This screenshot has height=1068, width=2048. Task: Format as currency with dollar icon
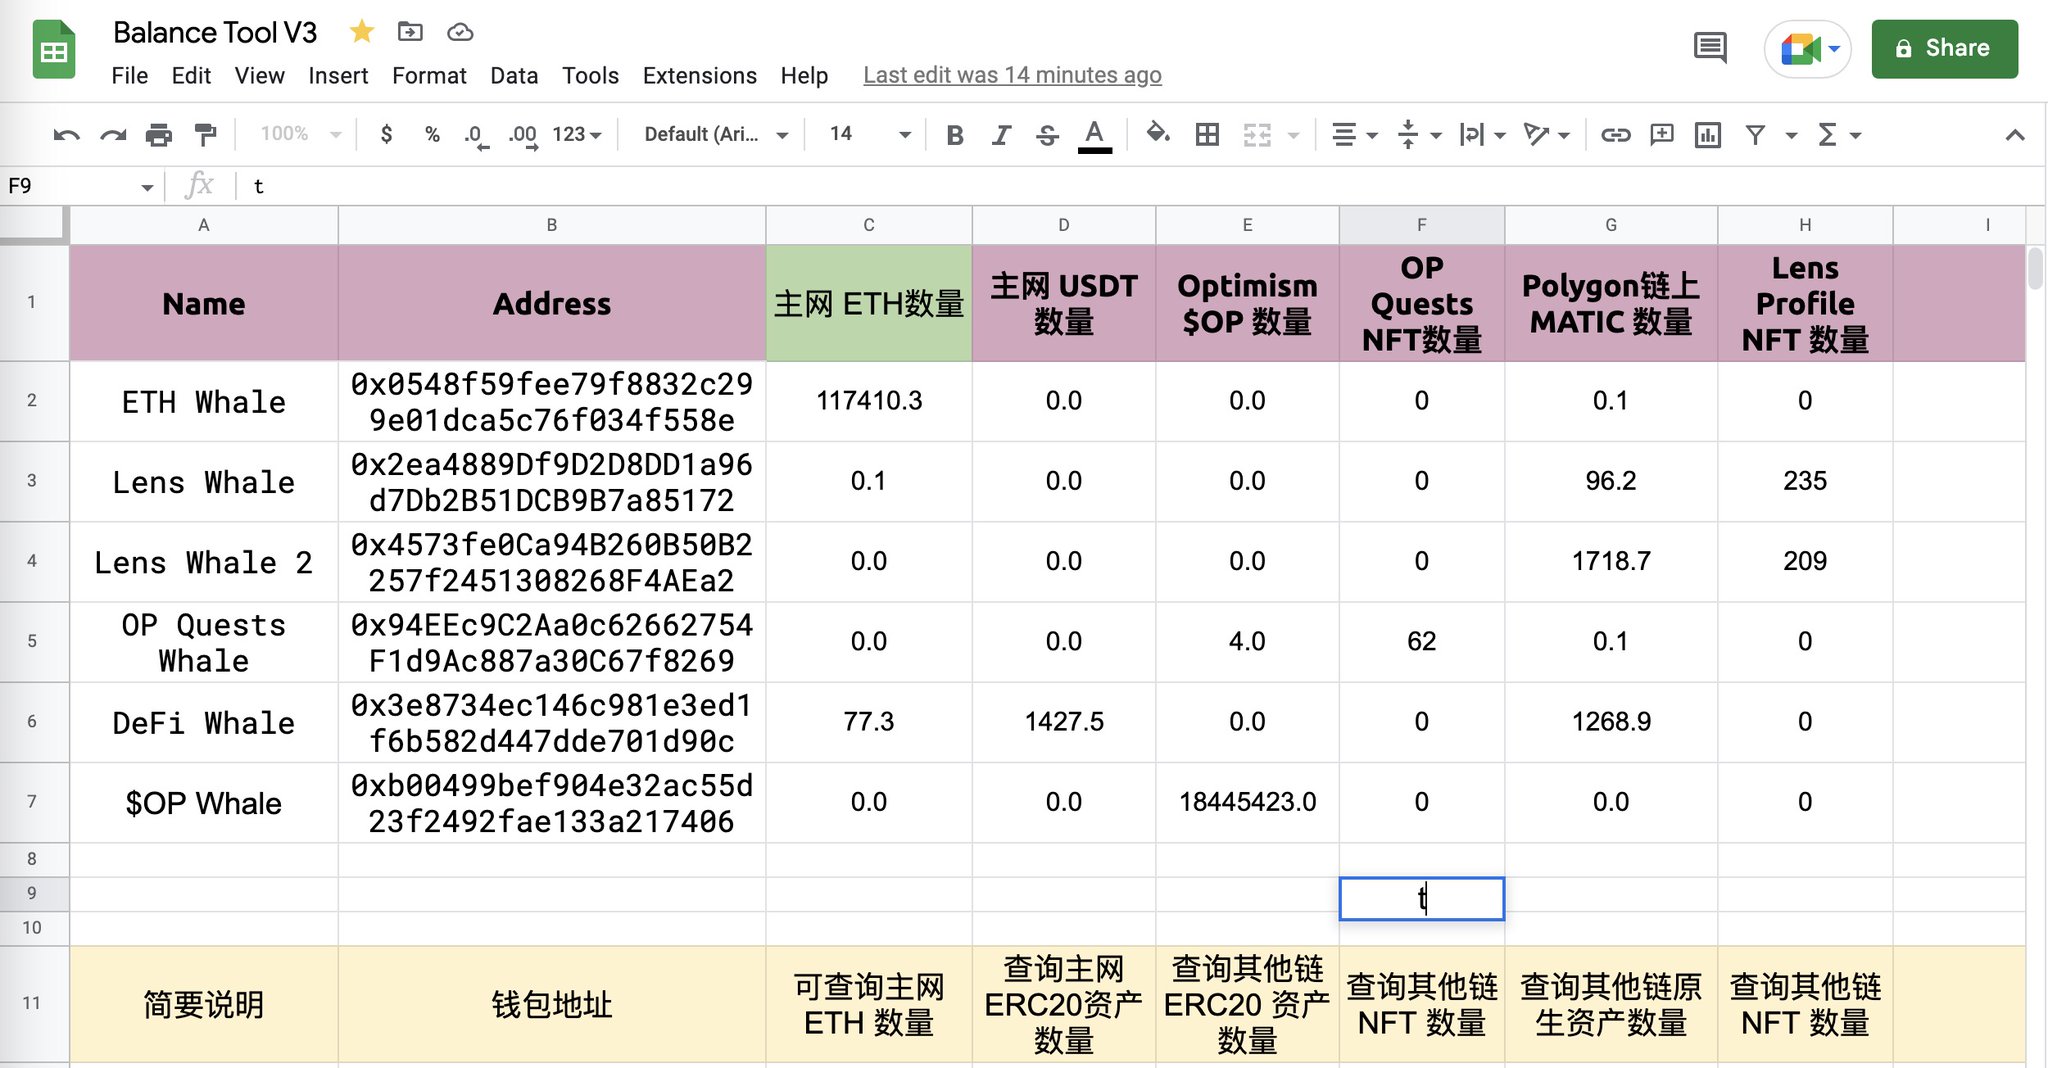386,134
